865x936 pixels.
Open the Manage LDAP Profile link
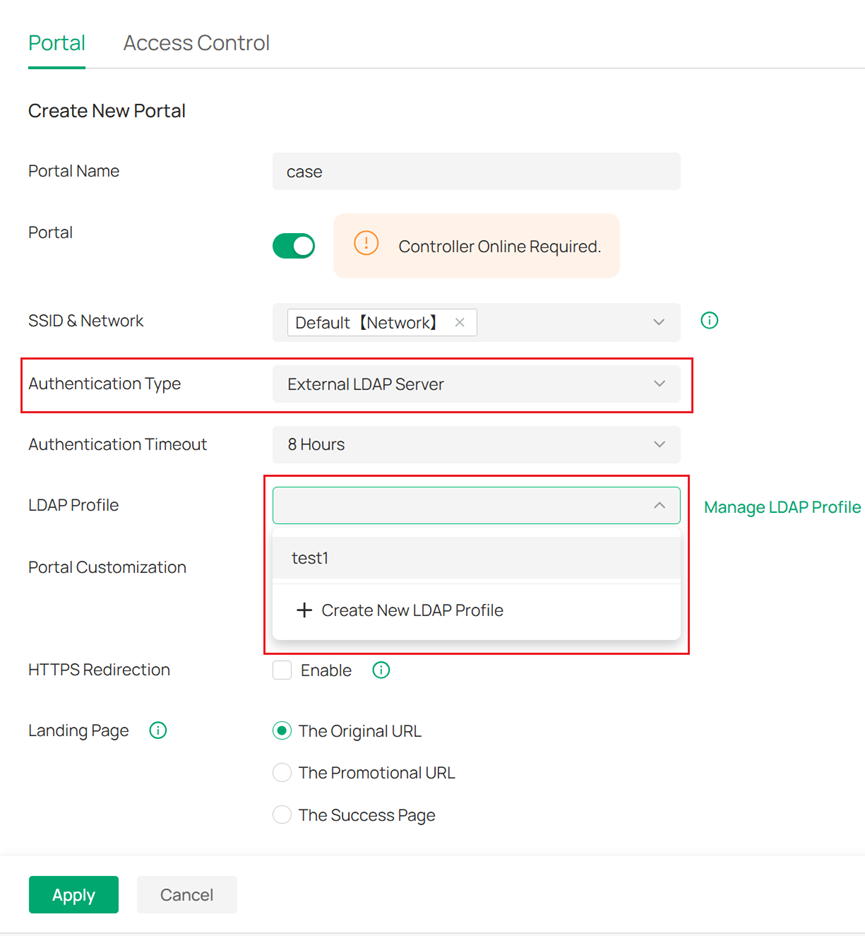(782, 506)
